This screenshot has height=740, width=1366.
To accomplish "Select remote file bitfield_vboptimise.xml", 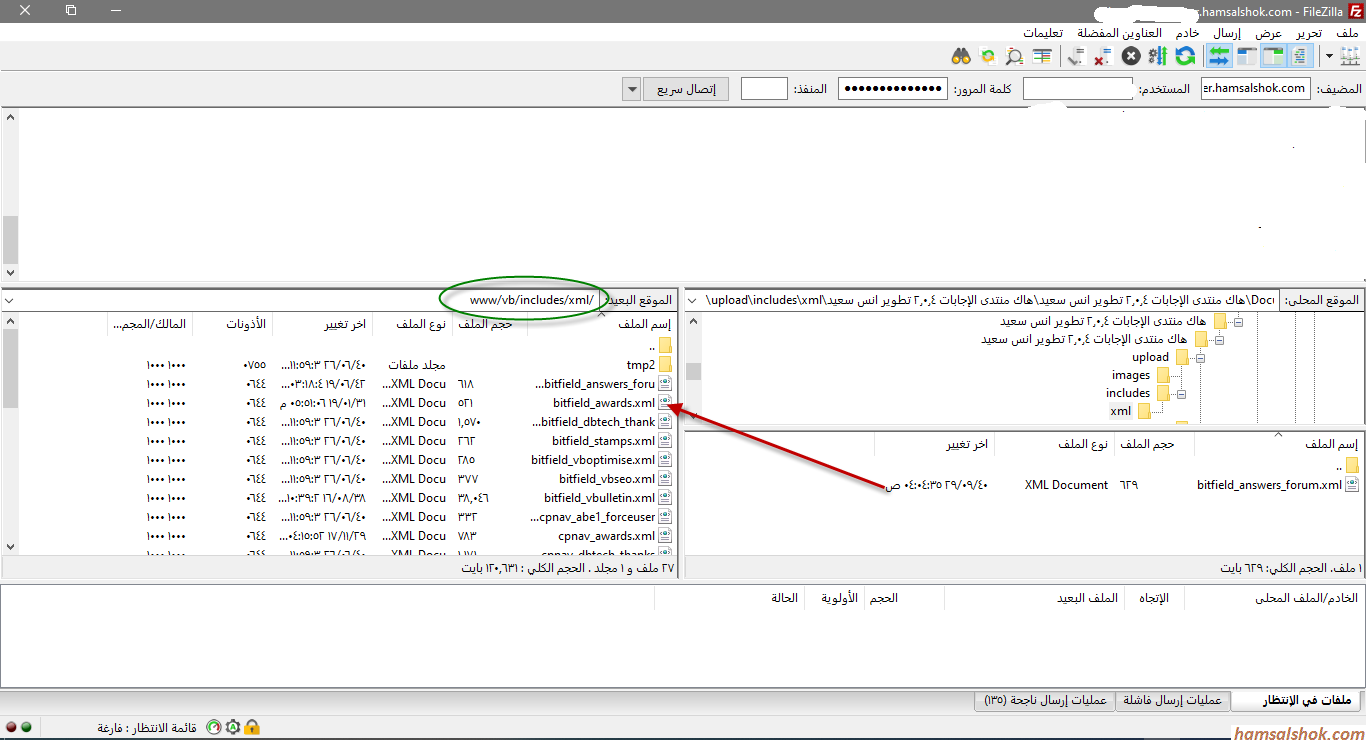I will tap(601, 460).
